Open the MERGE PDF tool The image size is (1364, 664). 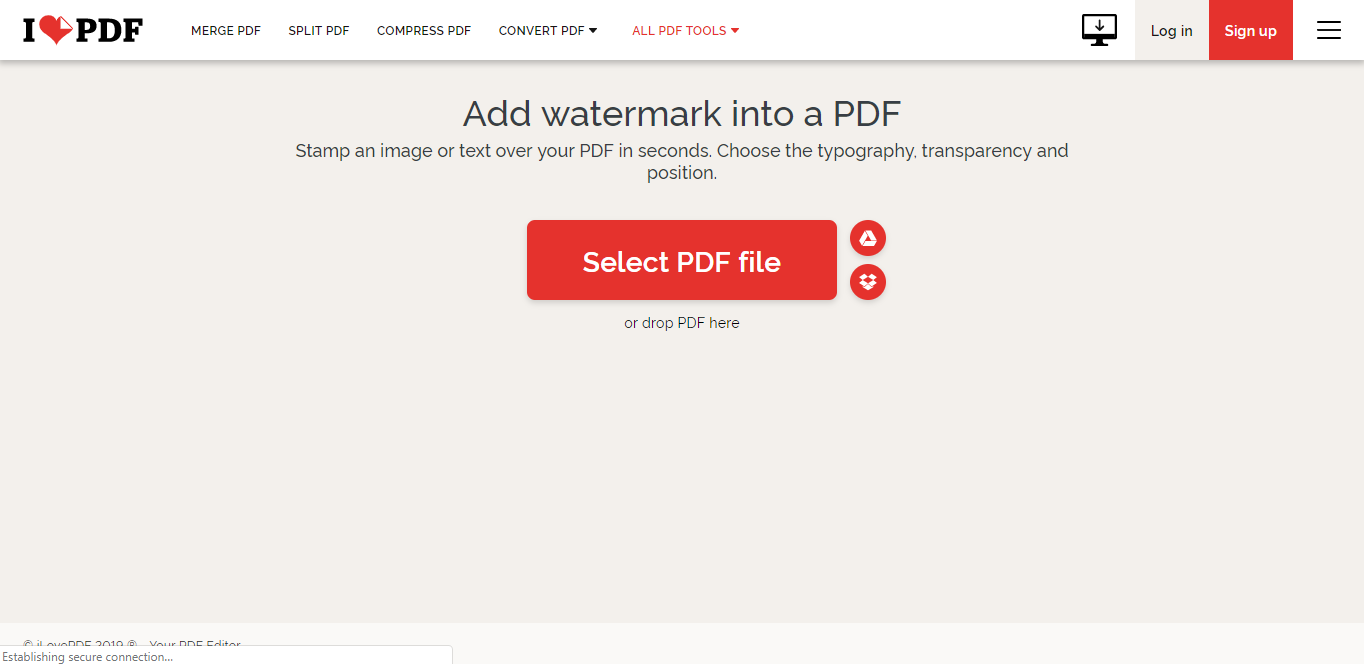(225, 30)
